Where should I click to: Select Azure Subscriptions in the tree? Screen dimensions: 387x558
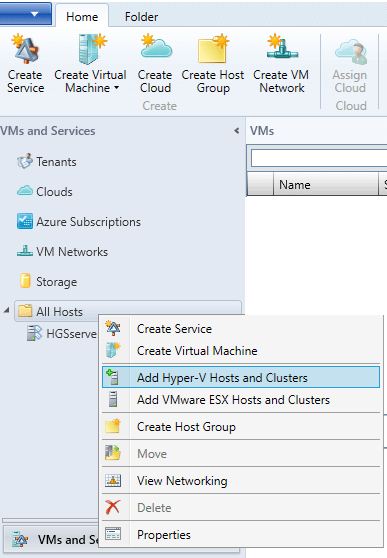(x=88, y=222)
